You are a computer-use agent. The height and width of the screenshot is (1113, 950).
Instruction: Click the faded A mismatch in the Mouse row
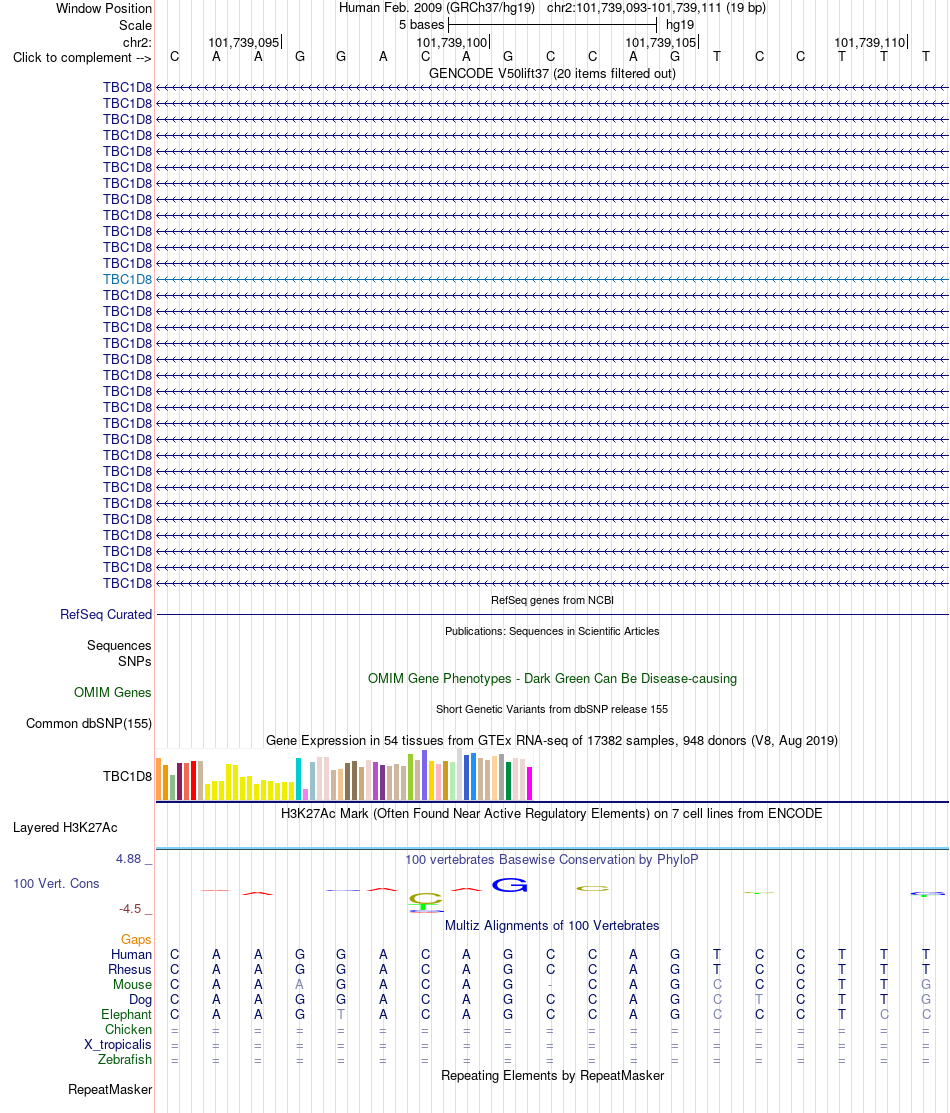(x=300, y=985)
